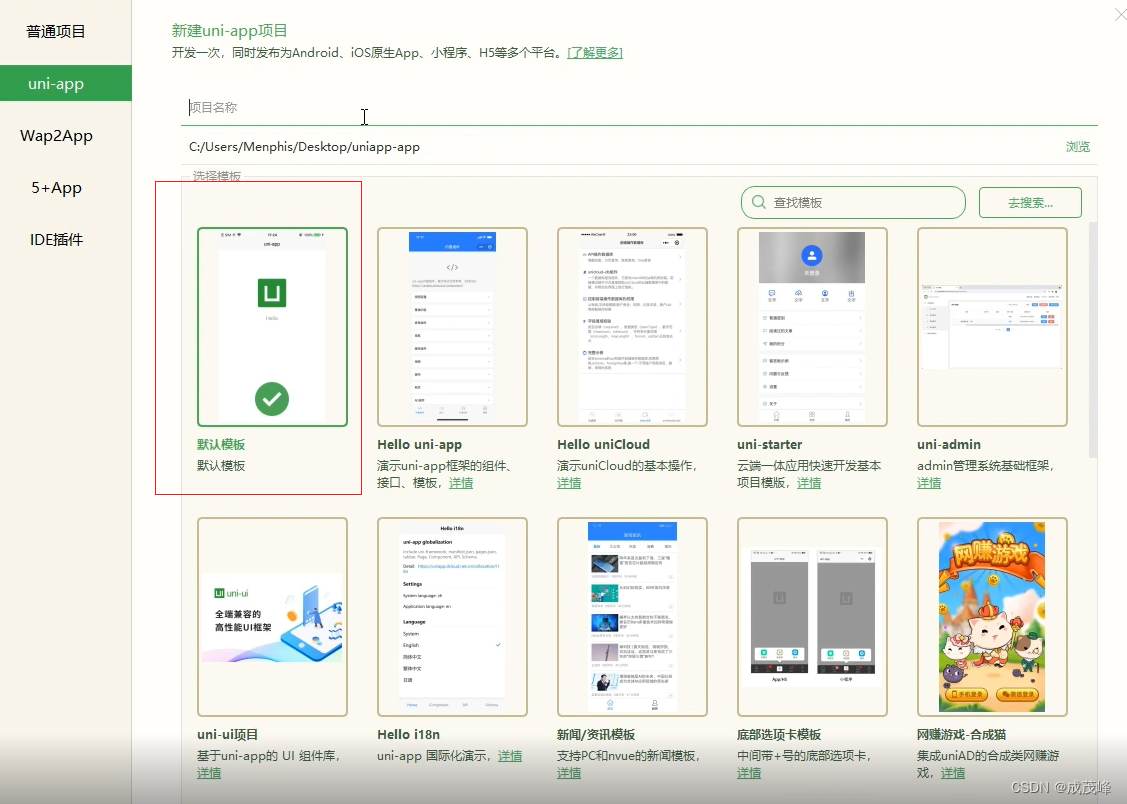The width and height of the screenshot is (1127, 804).
Task: Choose the 新闻/资讯模板 thumbnail
Action: [x=632, y=617]
